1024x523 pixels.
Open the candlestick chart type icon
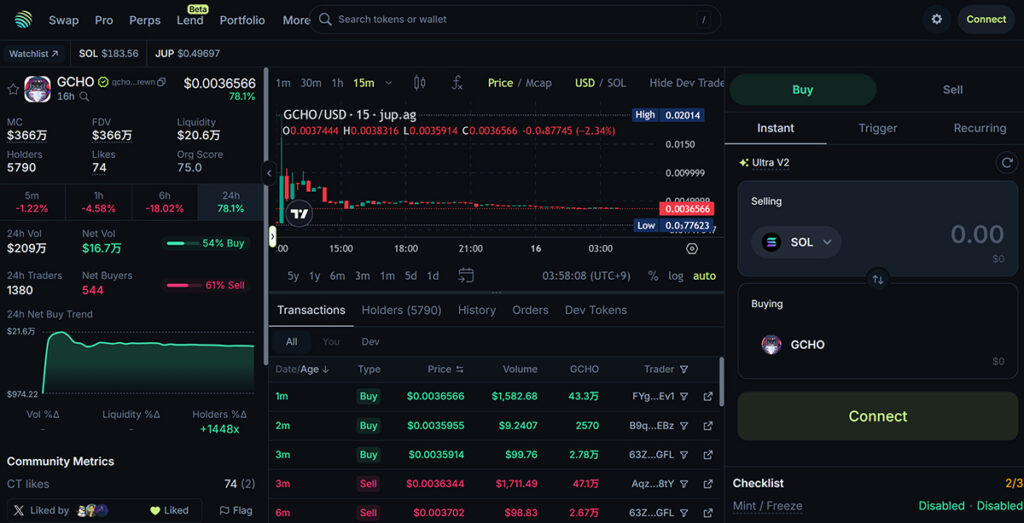[420, 83]
